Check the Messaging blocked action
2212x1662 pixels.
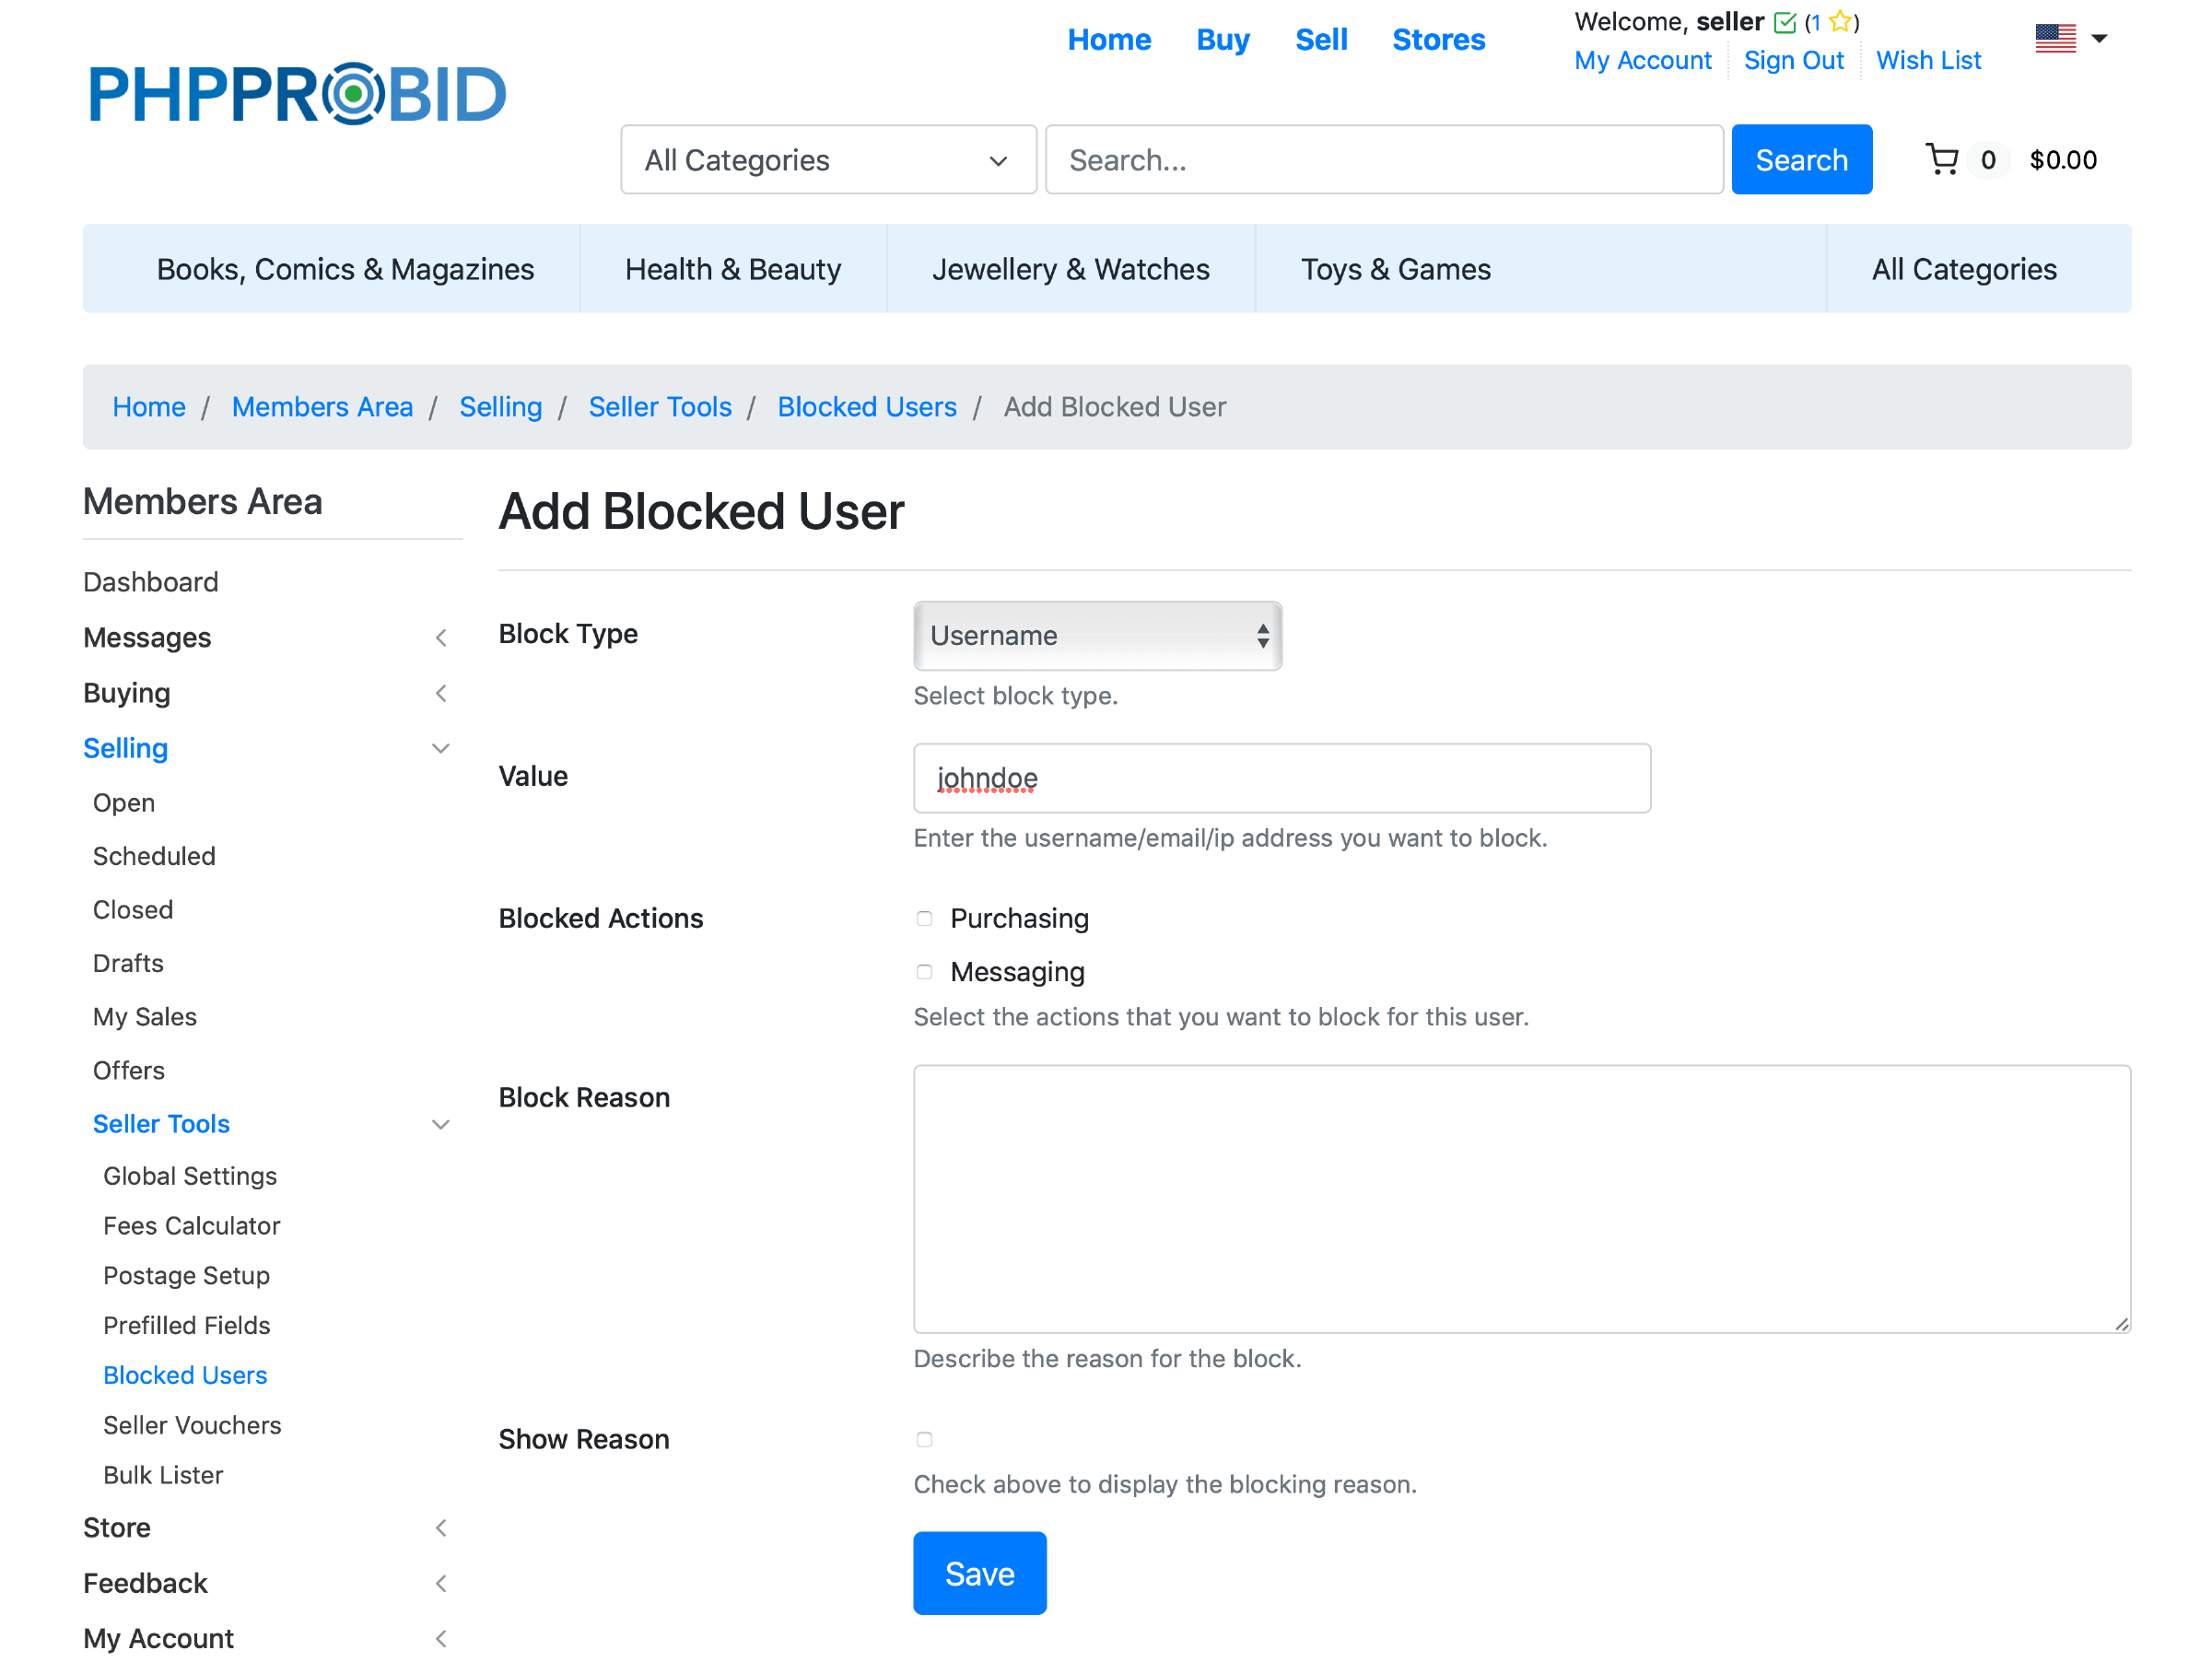pyautogui.click(x=924, y=972)
